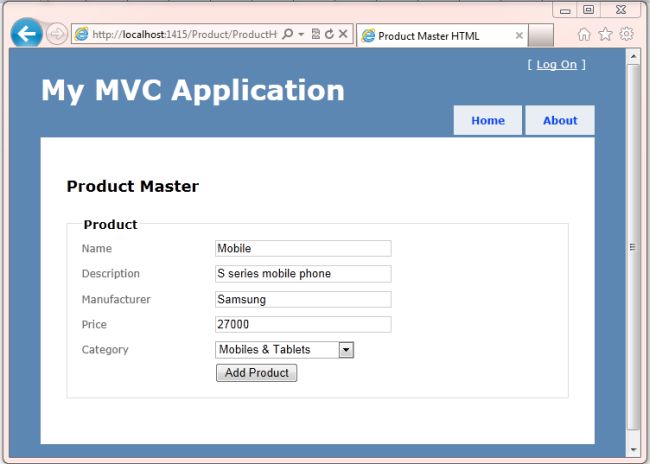Click the Internet Explorer page icon in address bar
650x464 pixels.
(82, 34)
